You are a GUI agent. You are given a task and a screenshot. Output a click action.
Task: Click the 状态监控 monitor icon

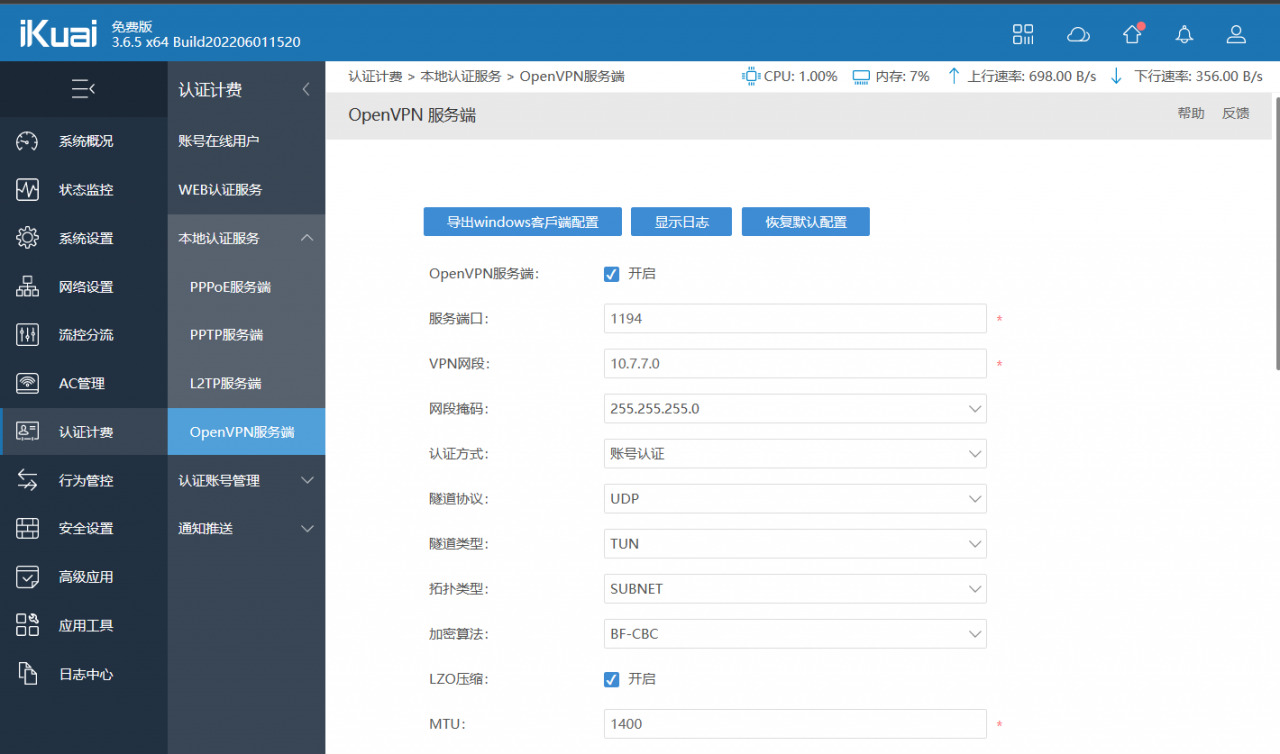click(x=27, y=189)
